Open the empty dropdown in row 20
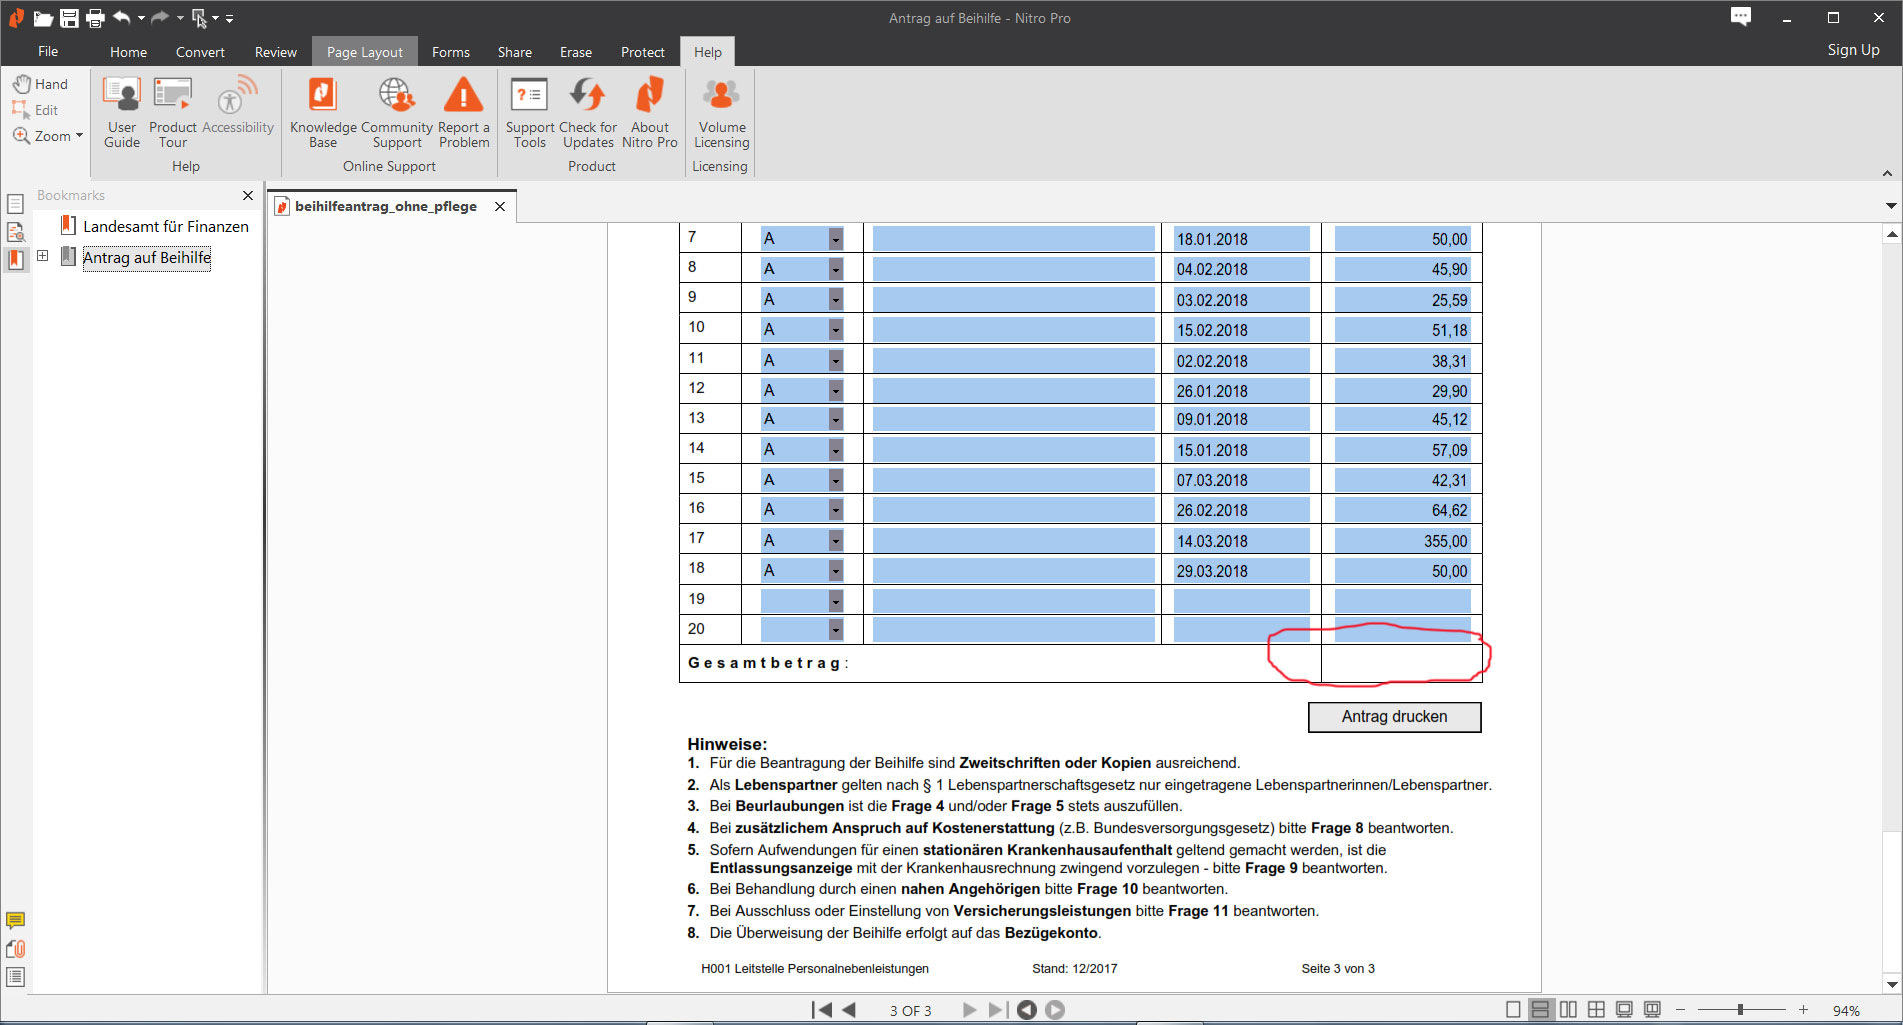This screenshot has width=1903, height=1025. [x=835, y=630]
